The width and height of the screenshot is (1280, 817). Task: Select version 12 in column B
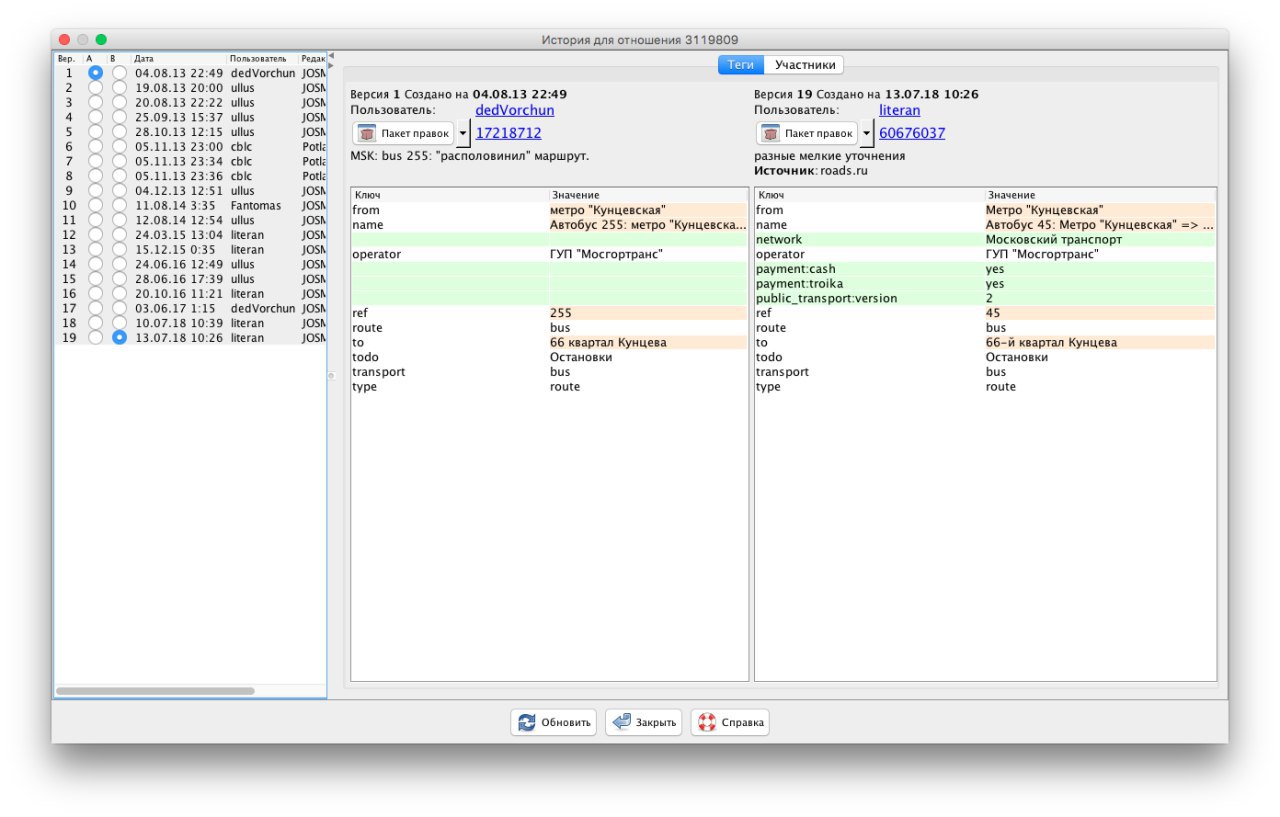coord(120,235)
